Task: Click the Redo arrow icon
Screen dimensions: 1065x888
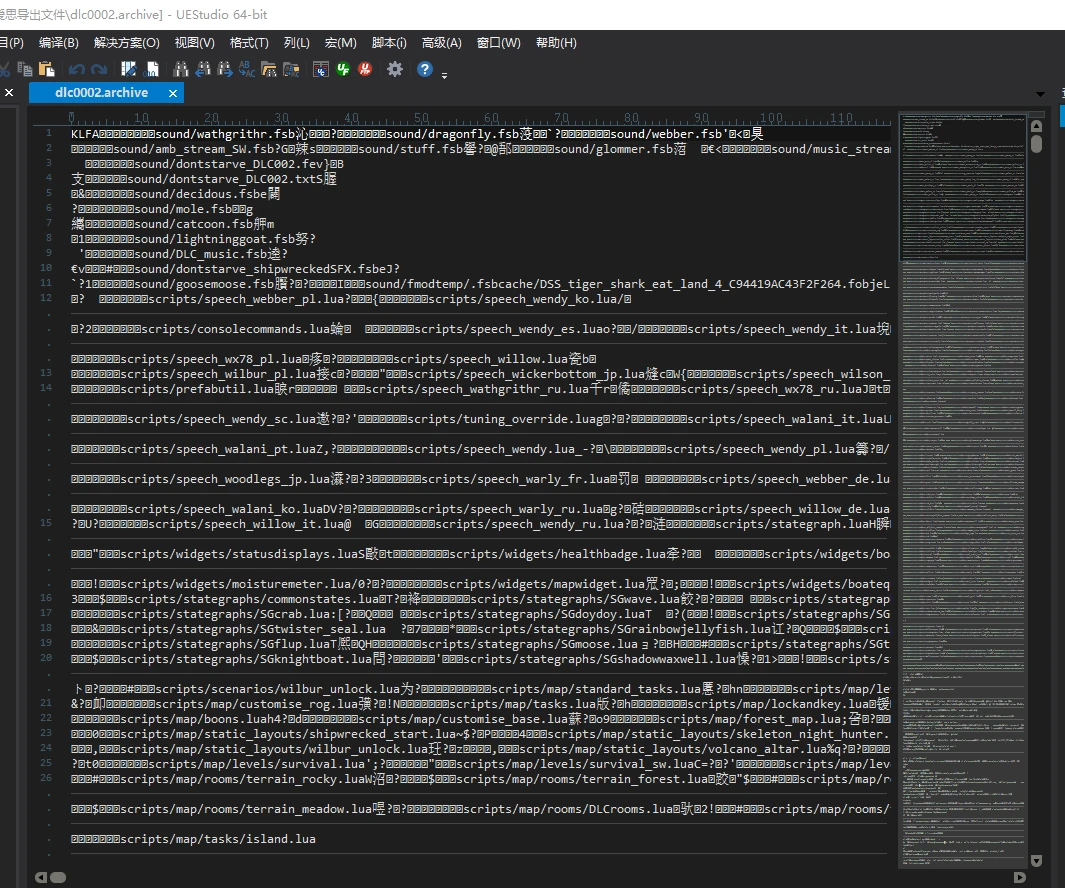Action: tap(99, 69)
